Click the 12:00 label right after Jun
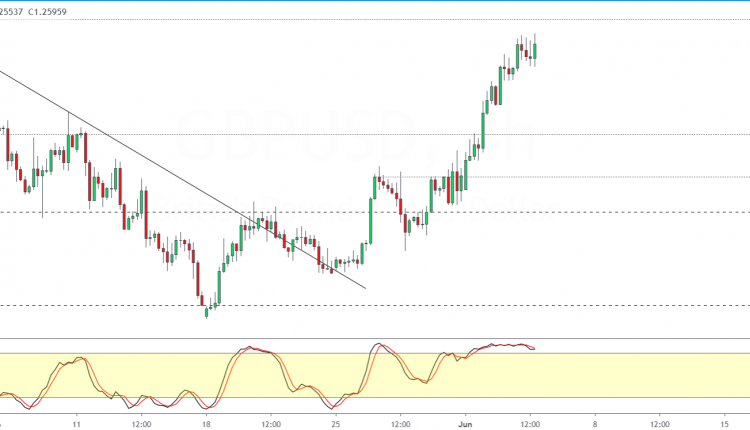 530,422
